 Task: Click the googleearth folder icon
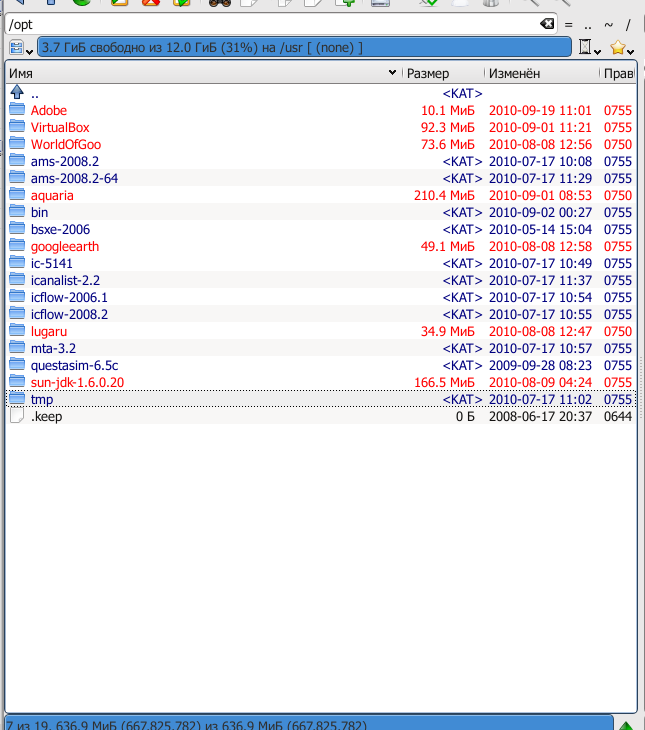click(x=17, y=246)
